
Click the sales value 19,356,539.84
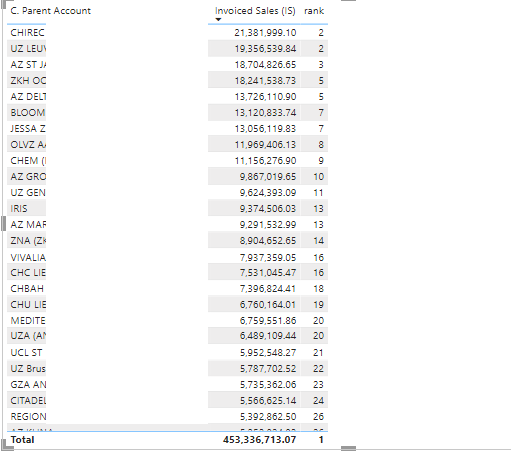pyautogui.click(x=265, y=49)
